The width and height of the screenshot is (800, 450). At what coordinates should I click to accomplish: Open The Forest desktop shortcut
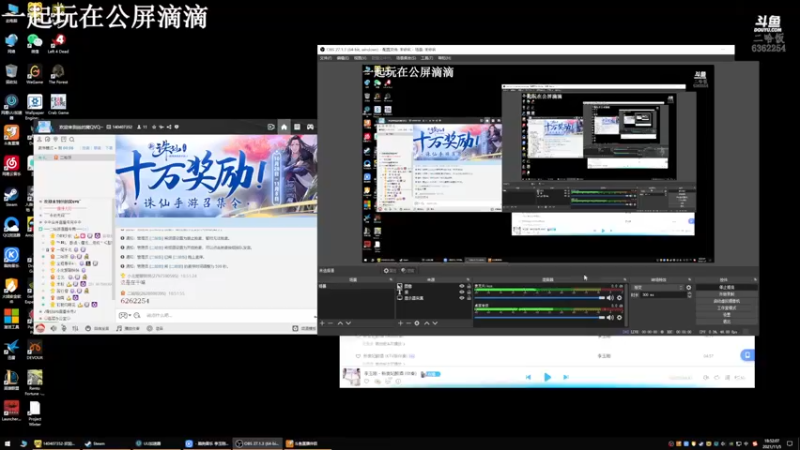click(58, 74)
